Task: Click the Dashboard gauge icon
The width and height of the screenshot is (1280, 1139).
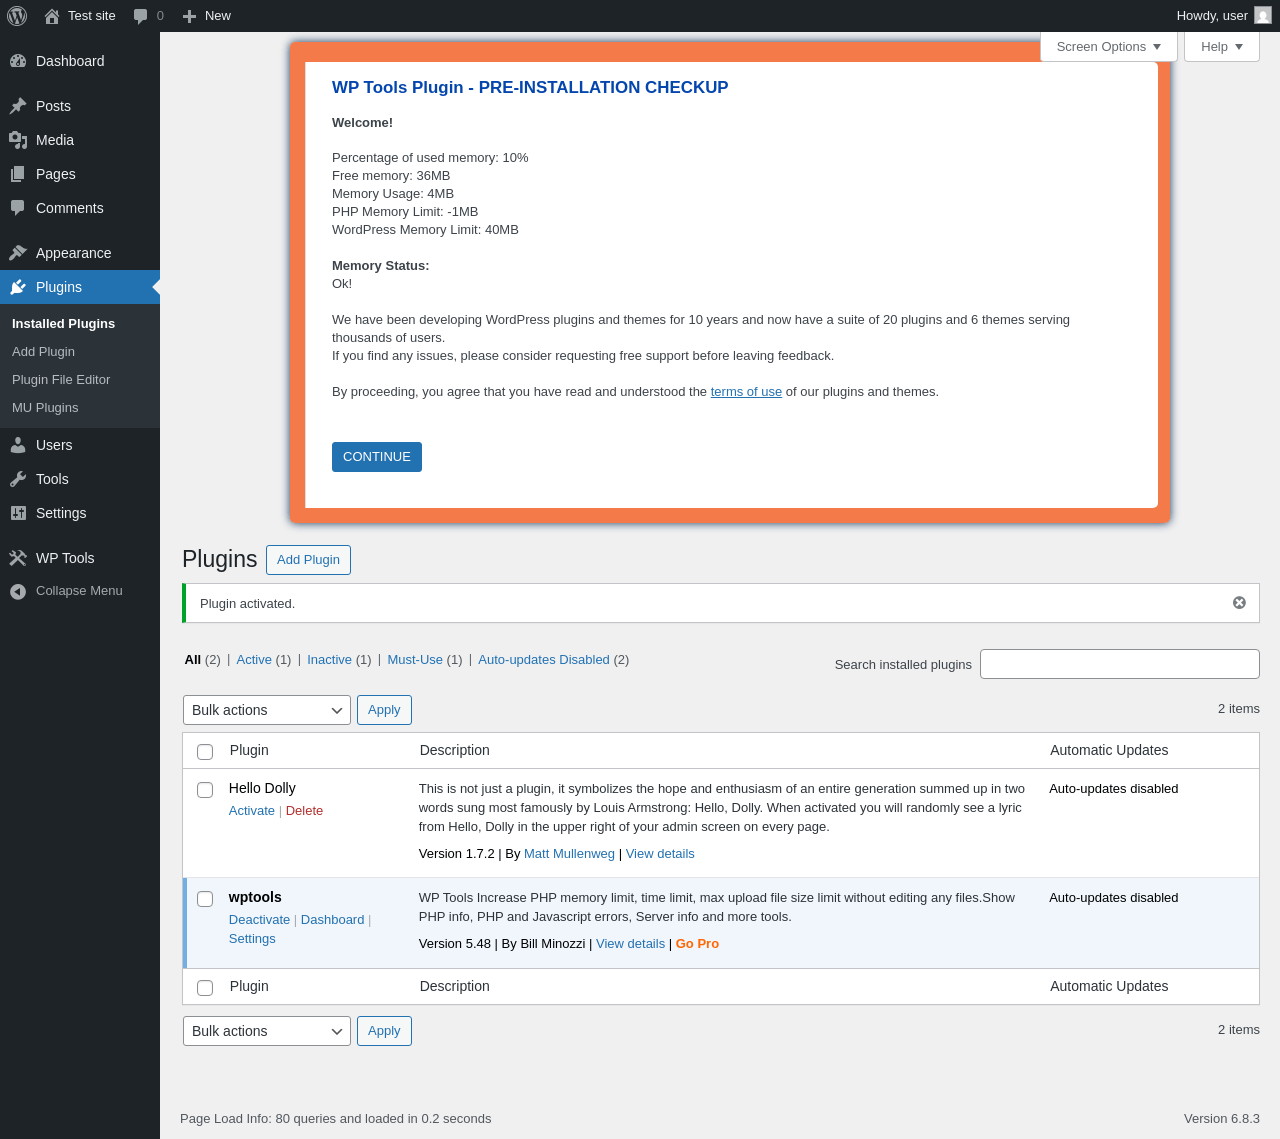Action: [x=18, y=61]
